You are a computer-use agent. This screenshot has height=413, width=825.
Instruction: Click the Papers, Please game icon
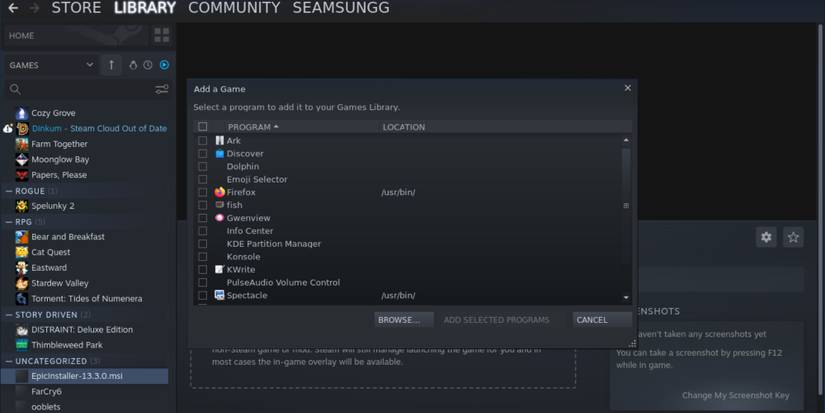[22, 175]
